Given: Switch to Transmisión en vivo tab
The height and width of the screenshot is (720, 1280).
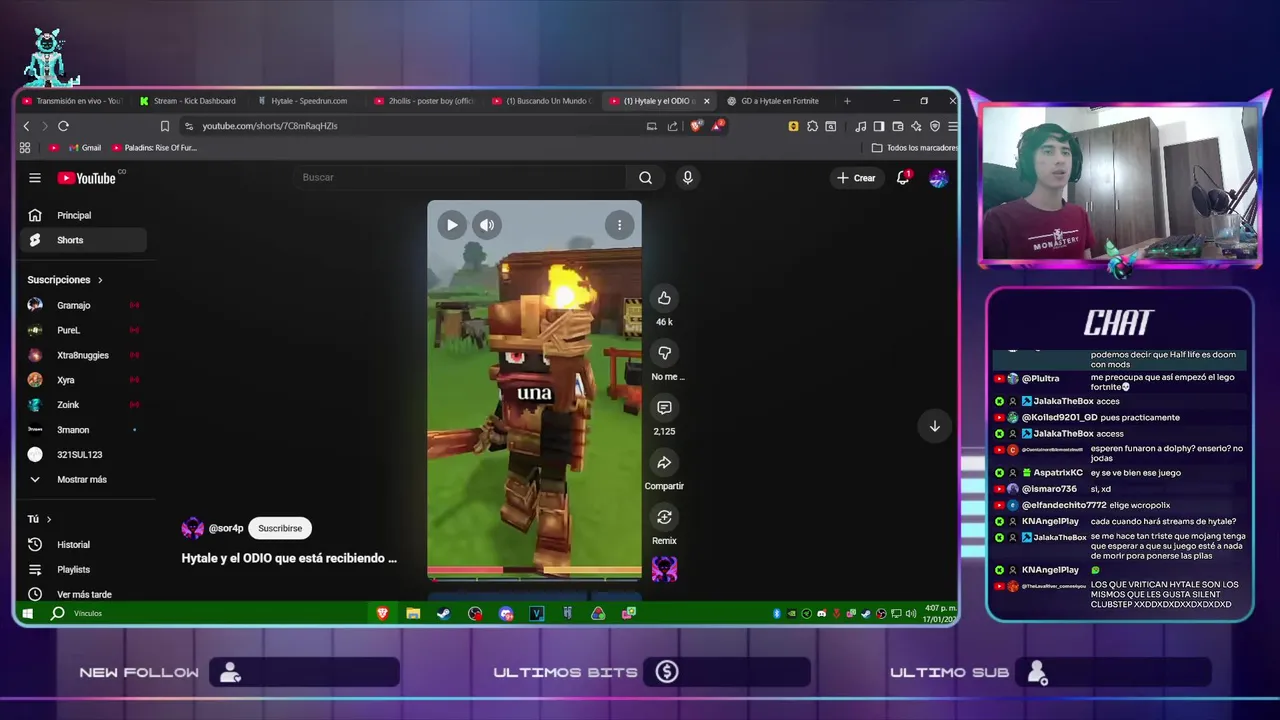Looking at the screenshot, I should 71,101.
